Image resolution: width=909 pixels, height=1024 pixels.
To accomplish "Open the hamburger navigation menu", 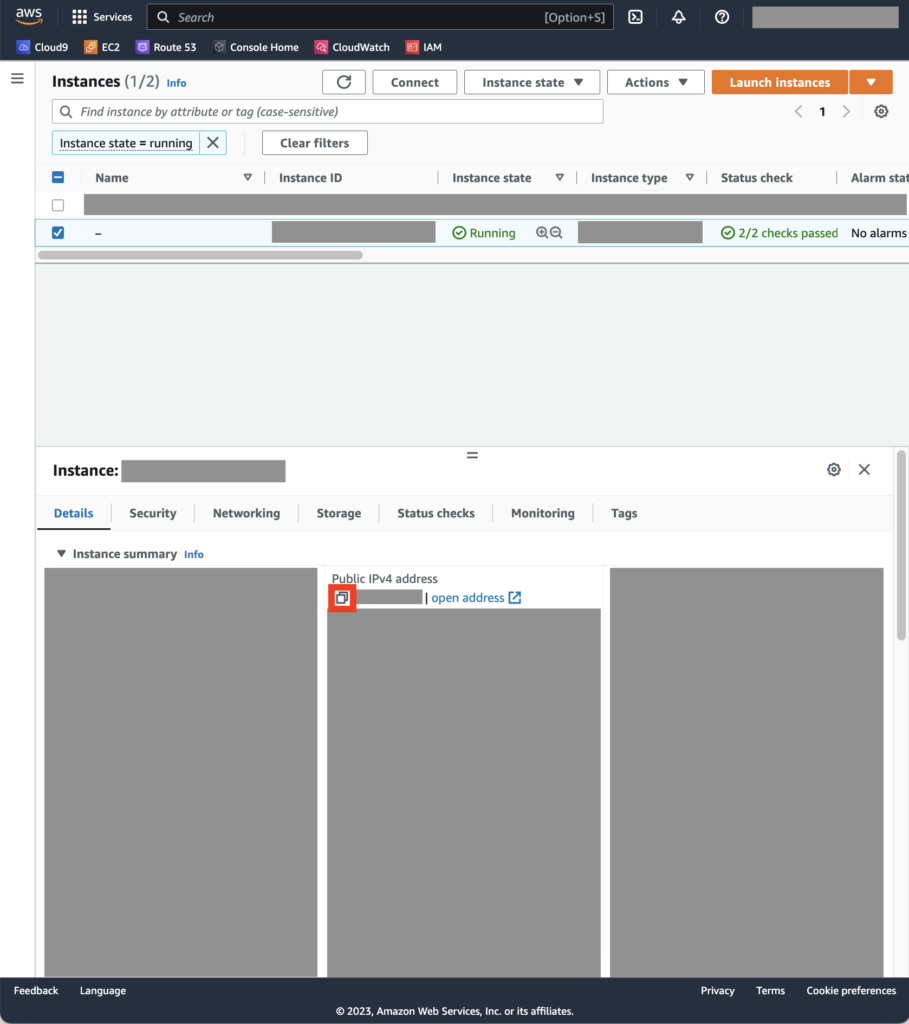I will coord(18,78).
